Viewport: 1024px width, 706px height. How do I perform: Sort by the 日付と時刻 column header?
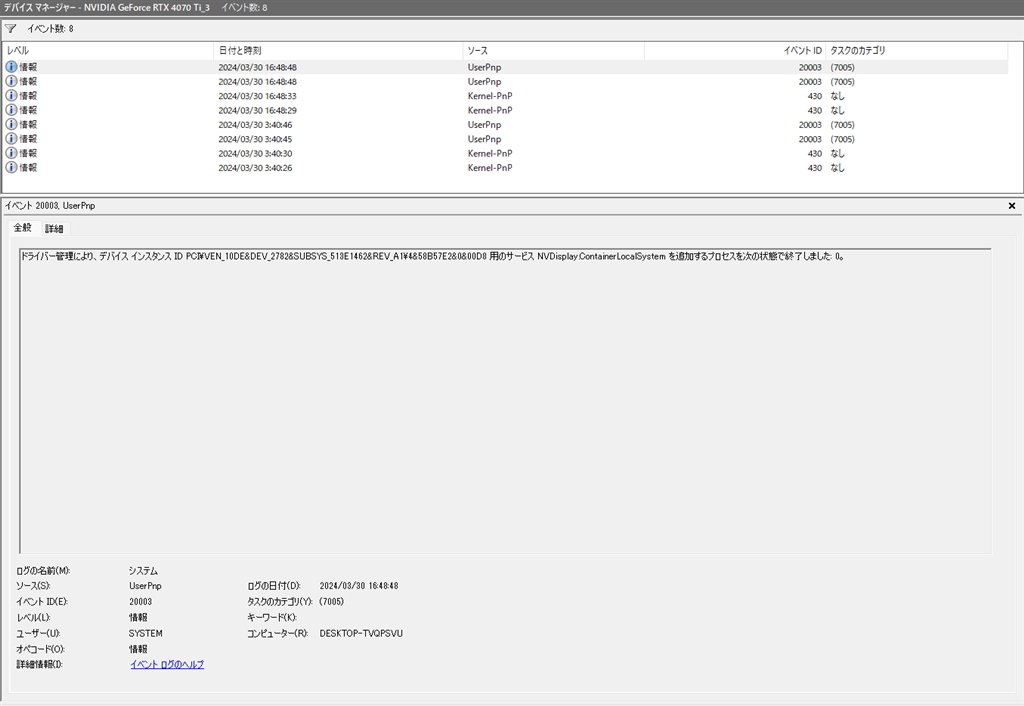click(x=338, y=50)
